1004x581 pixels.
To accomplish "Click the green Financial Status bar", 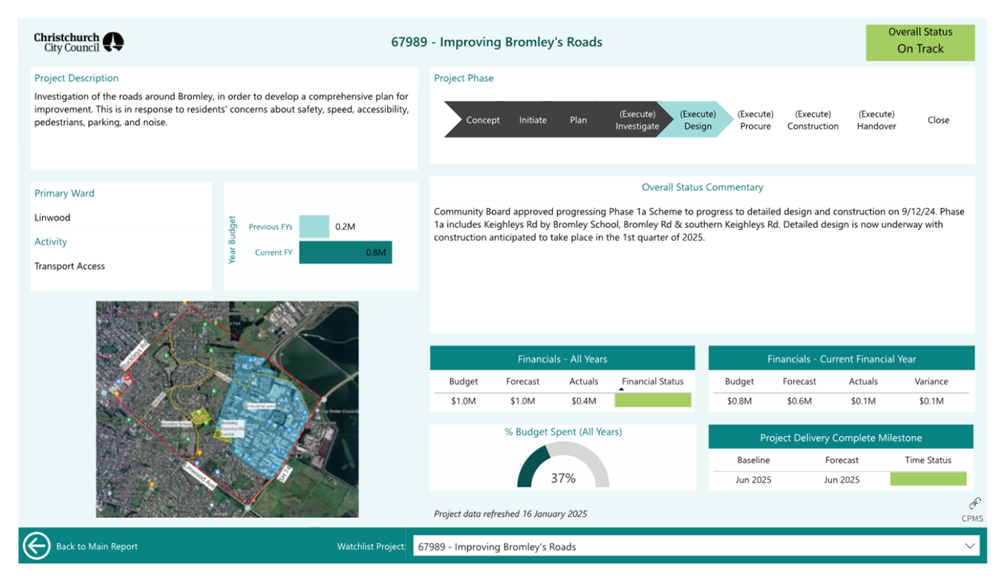I will pos(652,401).
